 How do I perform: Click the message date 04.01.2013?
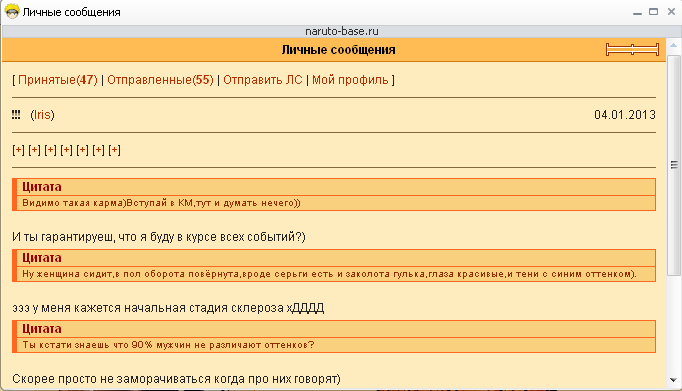(x=625, y=115)
